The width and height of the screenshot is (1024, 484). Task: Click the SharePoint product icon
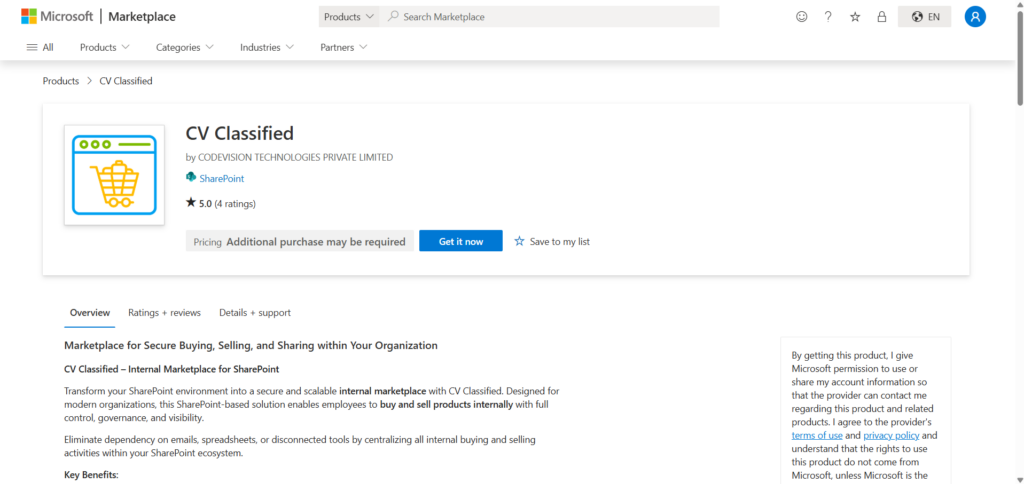pos(191,177)
